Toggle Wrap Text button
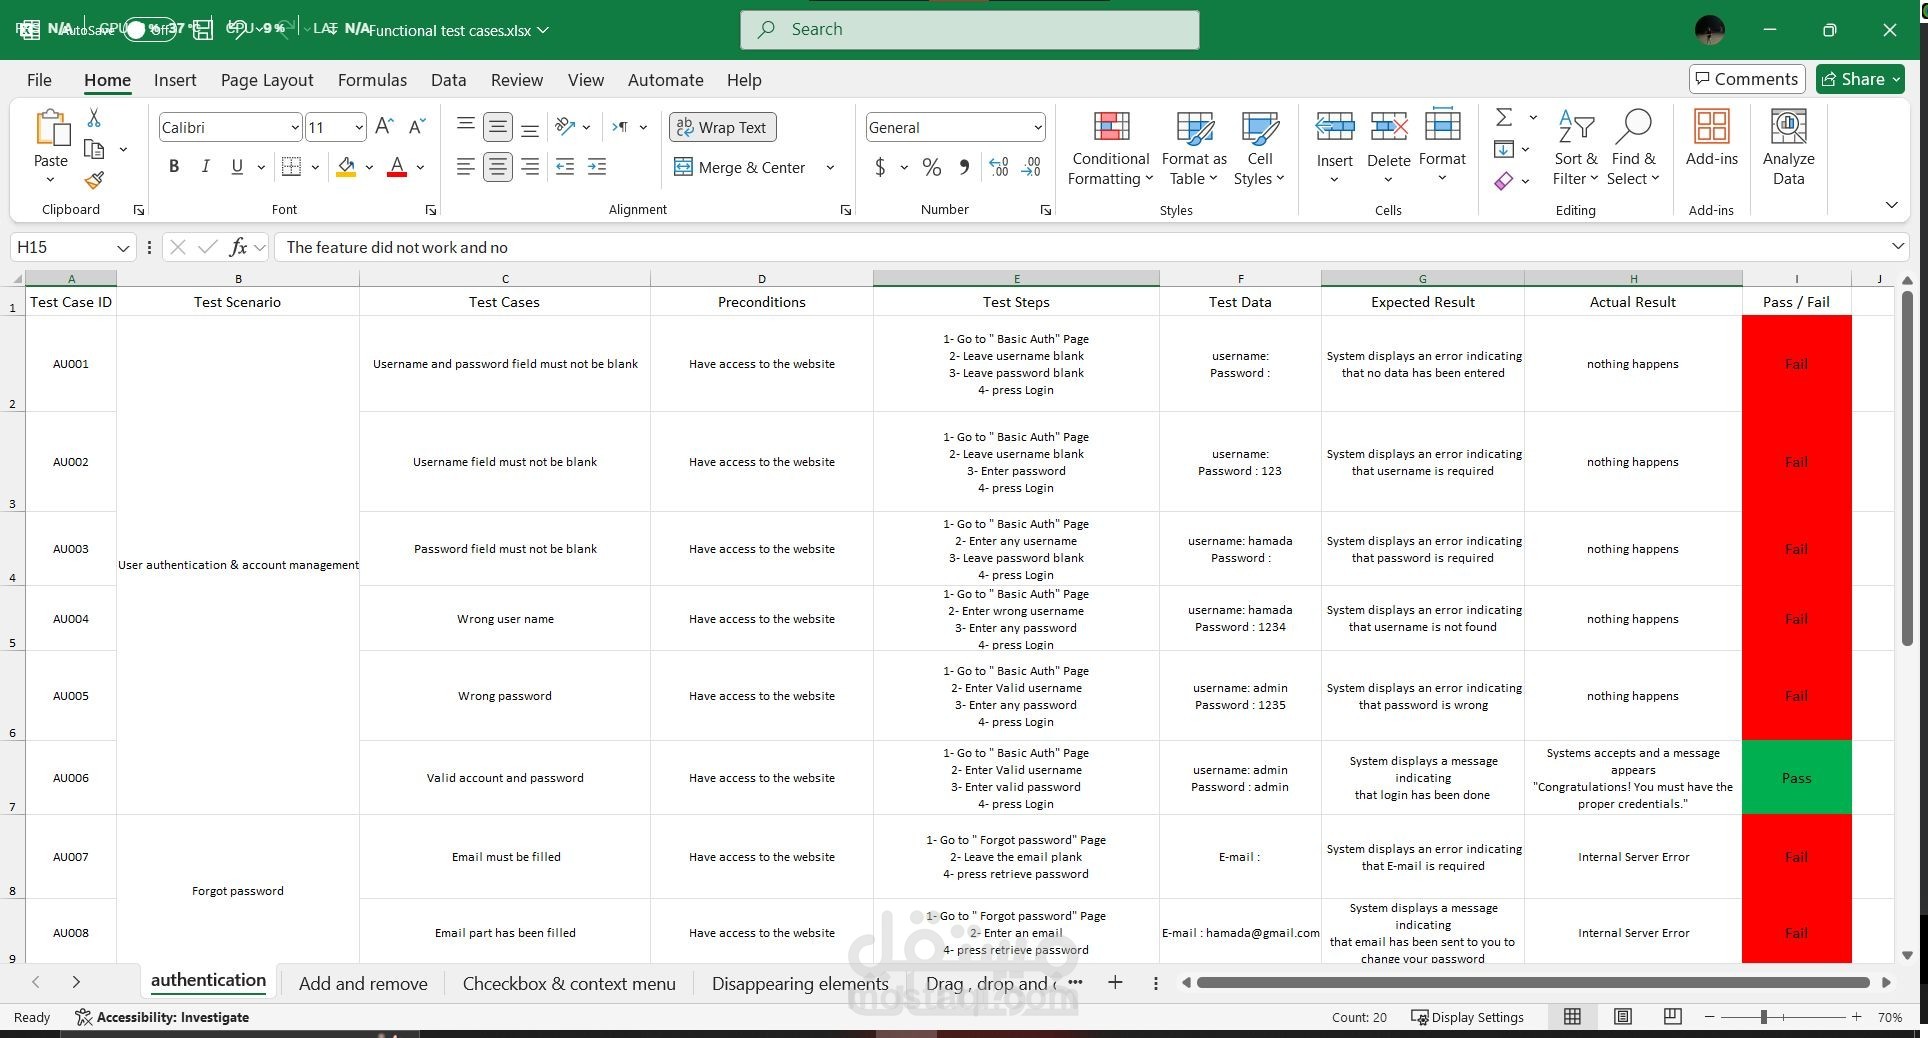1928x1038 pixels. pyautogui.click(x=722, y=127)
